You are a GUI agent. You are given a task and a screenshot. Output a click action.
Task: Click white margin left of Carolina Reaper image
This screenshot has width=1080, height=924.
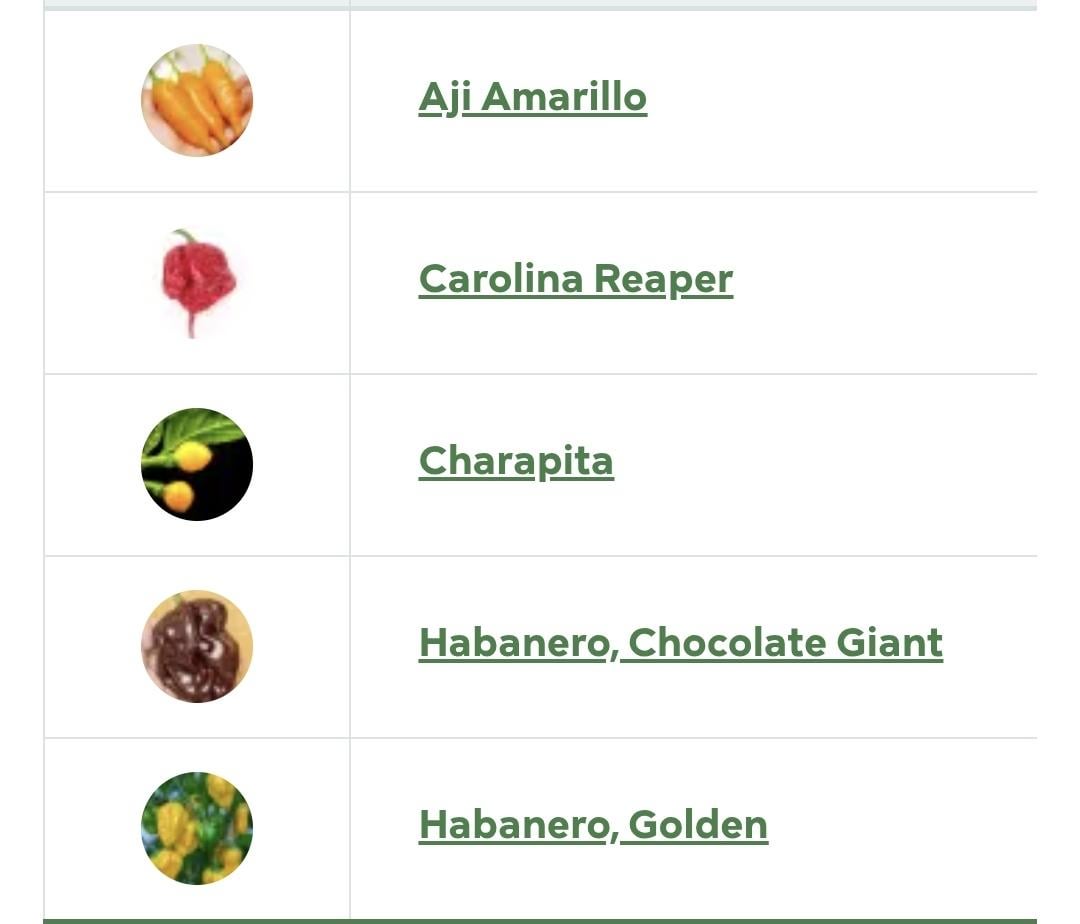(90, 282)
